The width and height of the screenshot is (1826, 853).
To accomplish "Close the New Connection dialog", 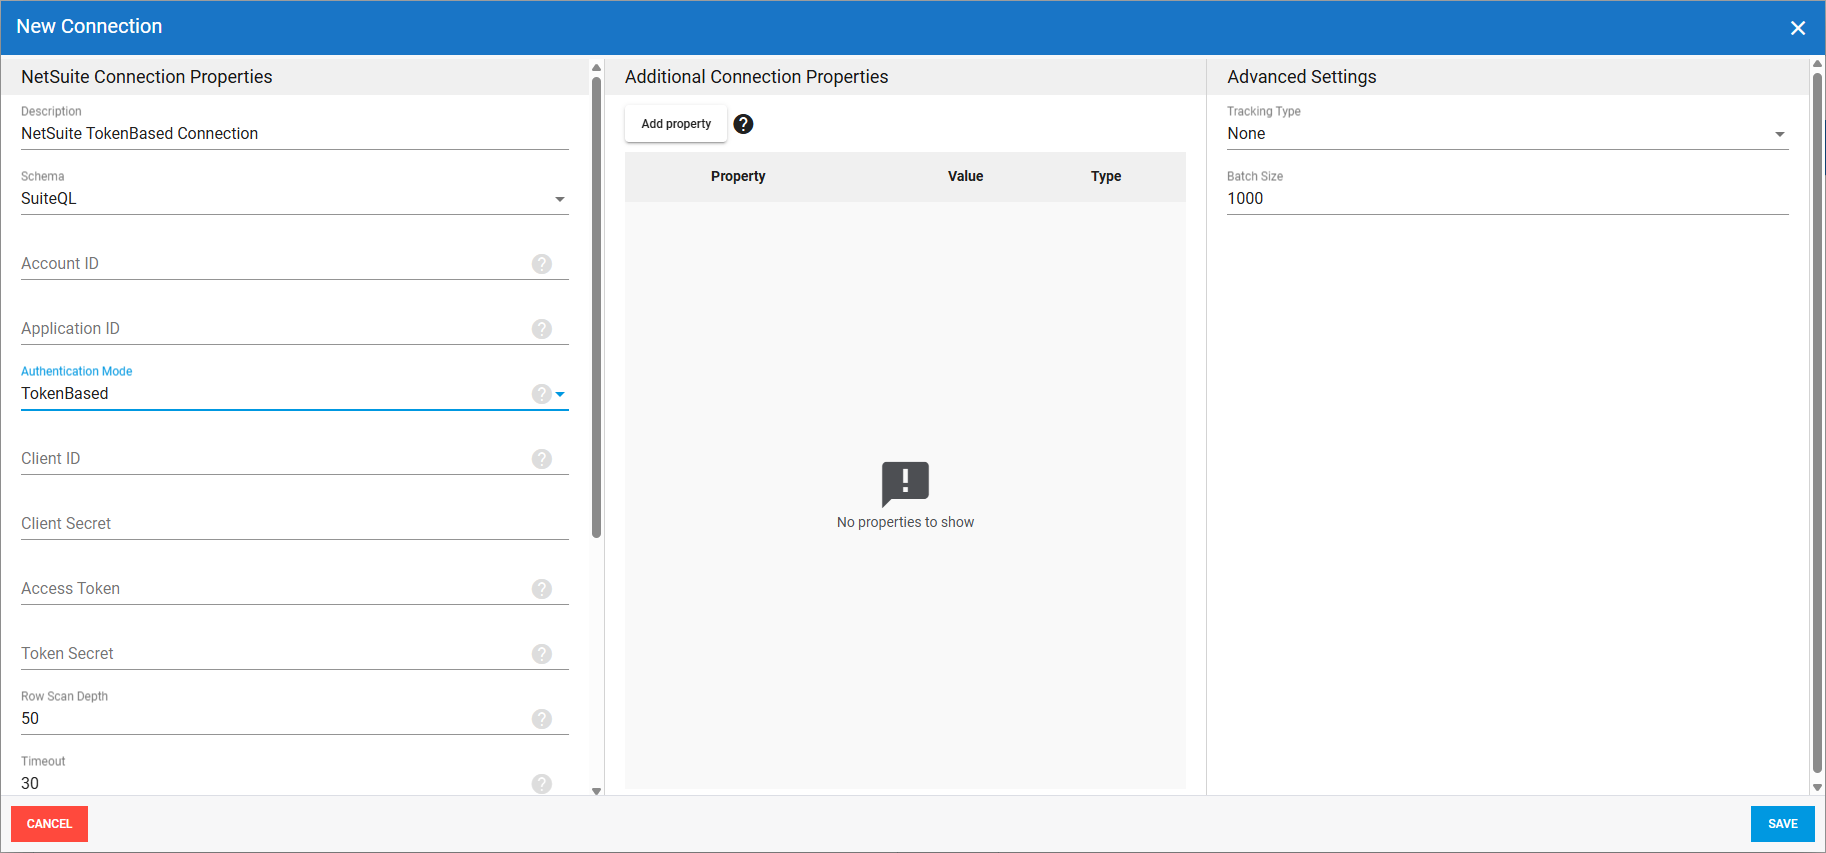I will 1798,28.
